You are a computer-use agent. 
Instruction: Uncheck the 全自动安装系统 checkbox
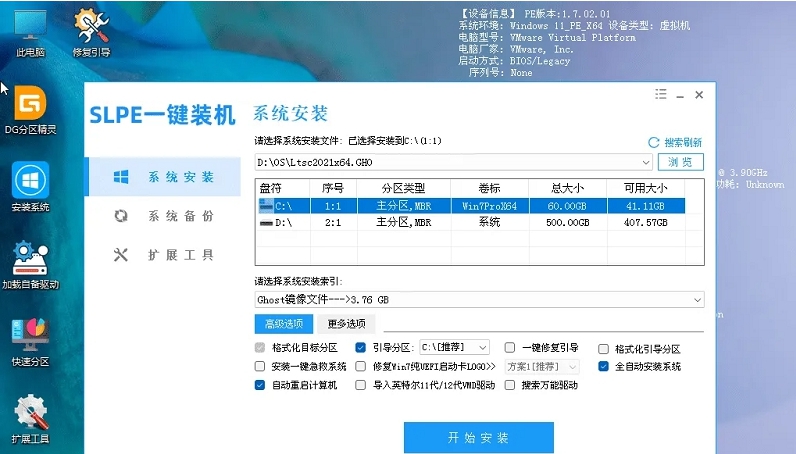pyautogui.click(x=603, y=366)
